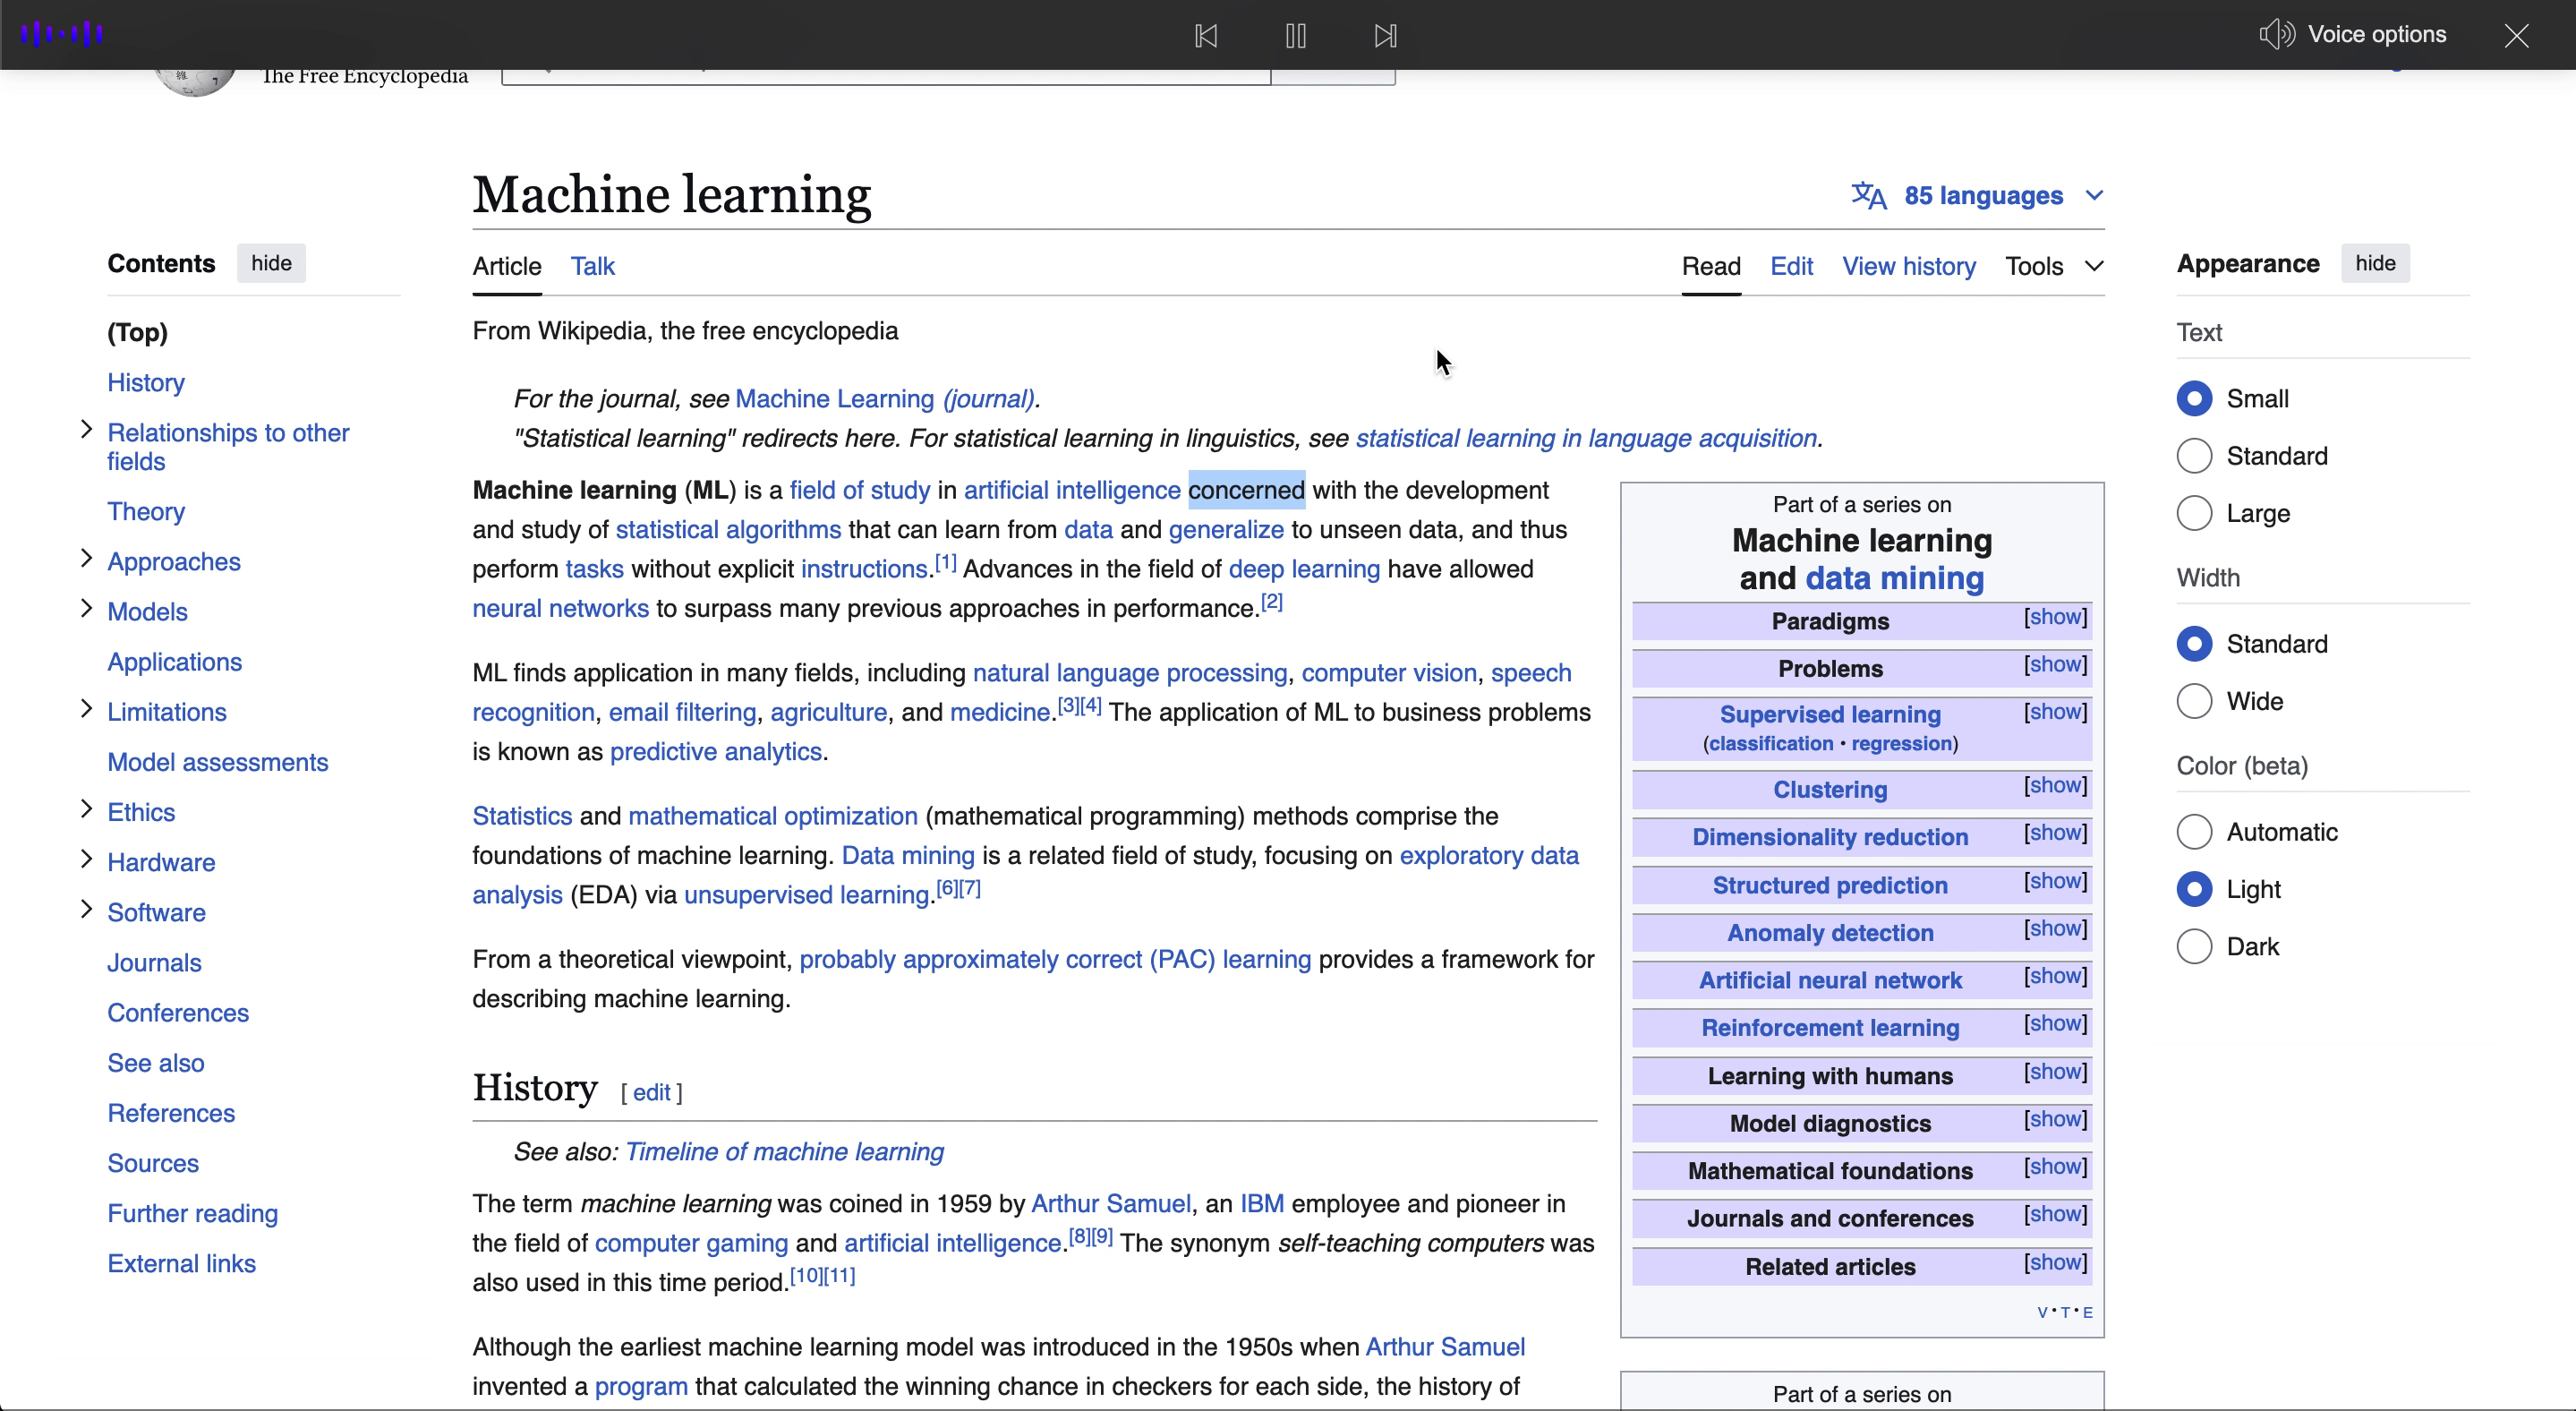Open the data mining series title link

pyautogui.click(x=1895, y=578)
